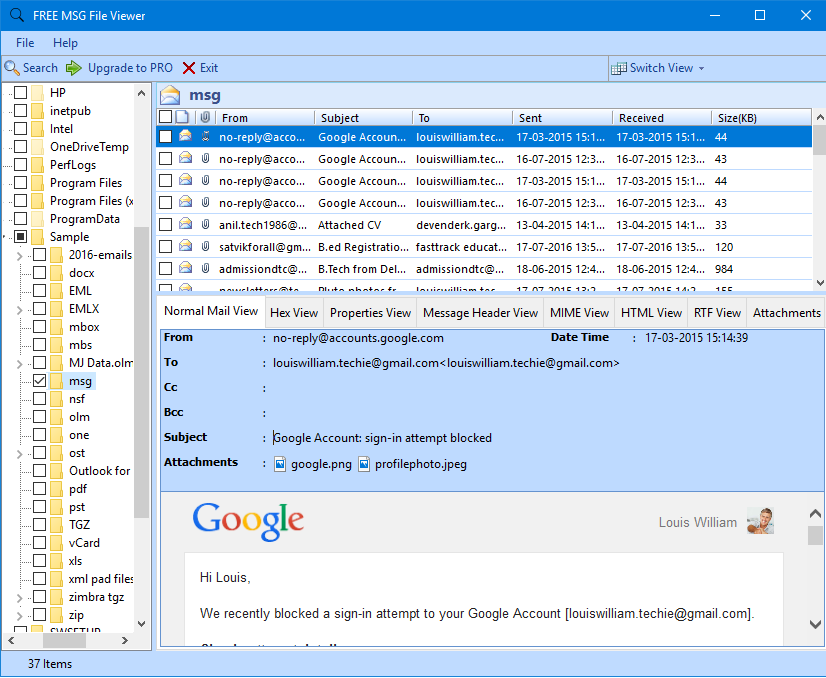Image resolution: width=826 pixels, height=678 pixels.
Task: Switch to the RTF View tab
Action: tap(717, 313)
